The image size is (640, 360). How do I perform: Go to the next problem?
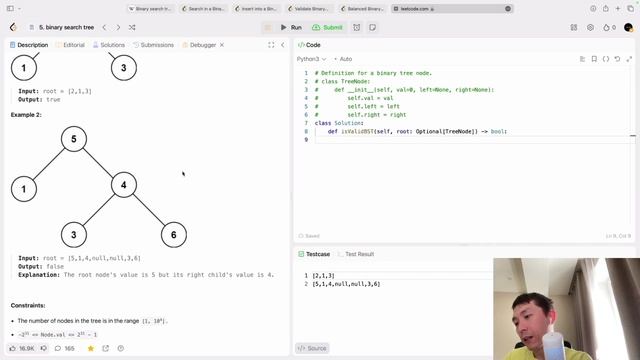click(x=118, y=27)
